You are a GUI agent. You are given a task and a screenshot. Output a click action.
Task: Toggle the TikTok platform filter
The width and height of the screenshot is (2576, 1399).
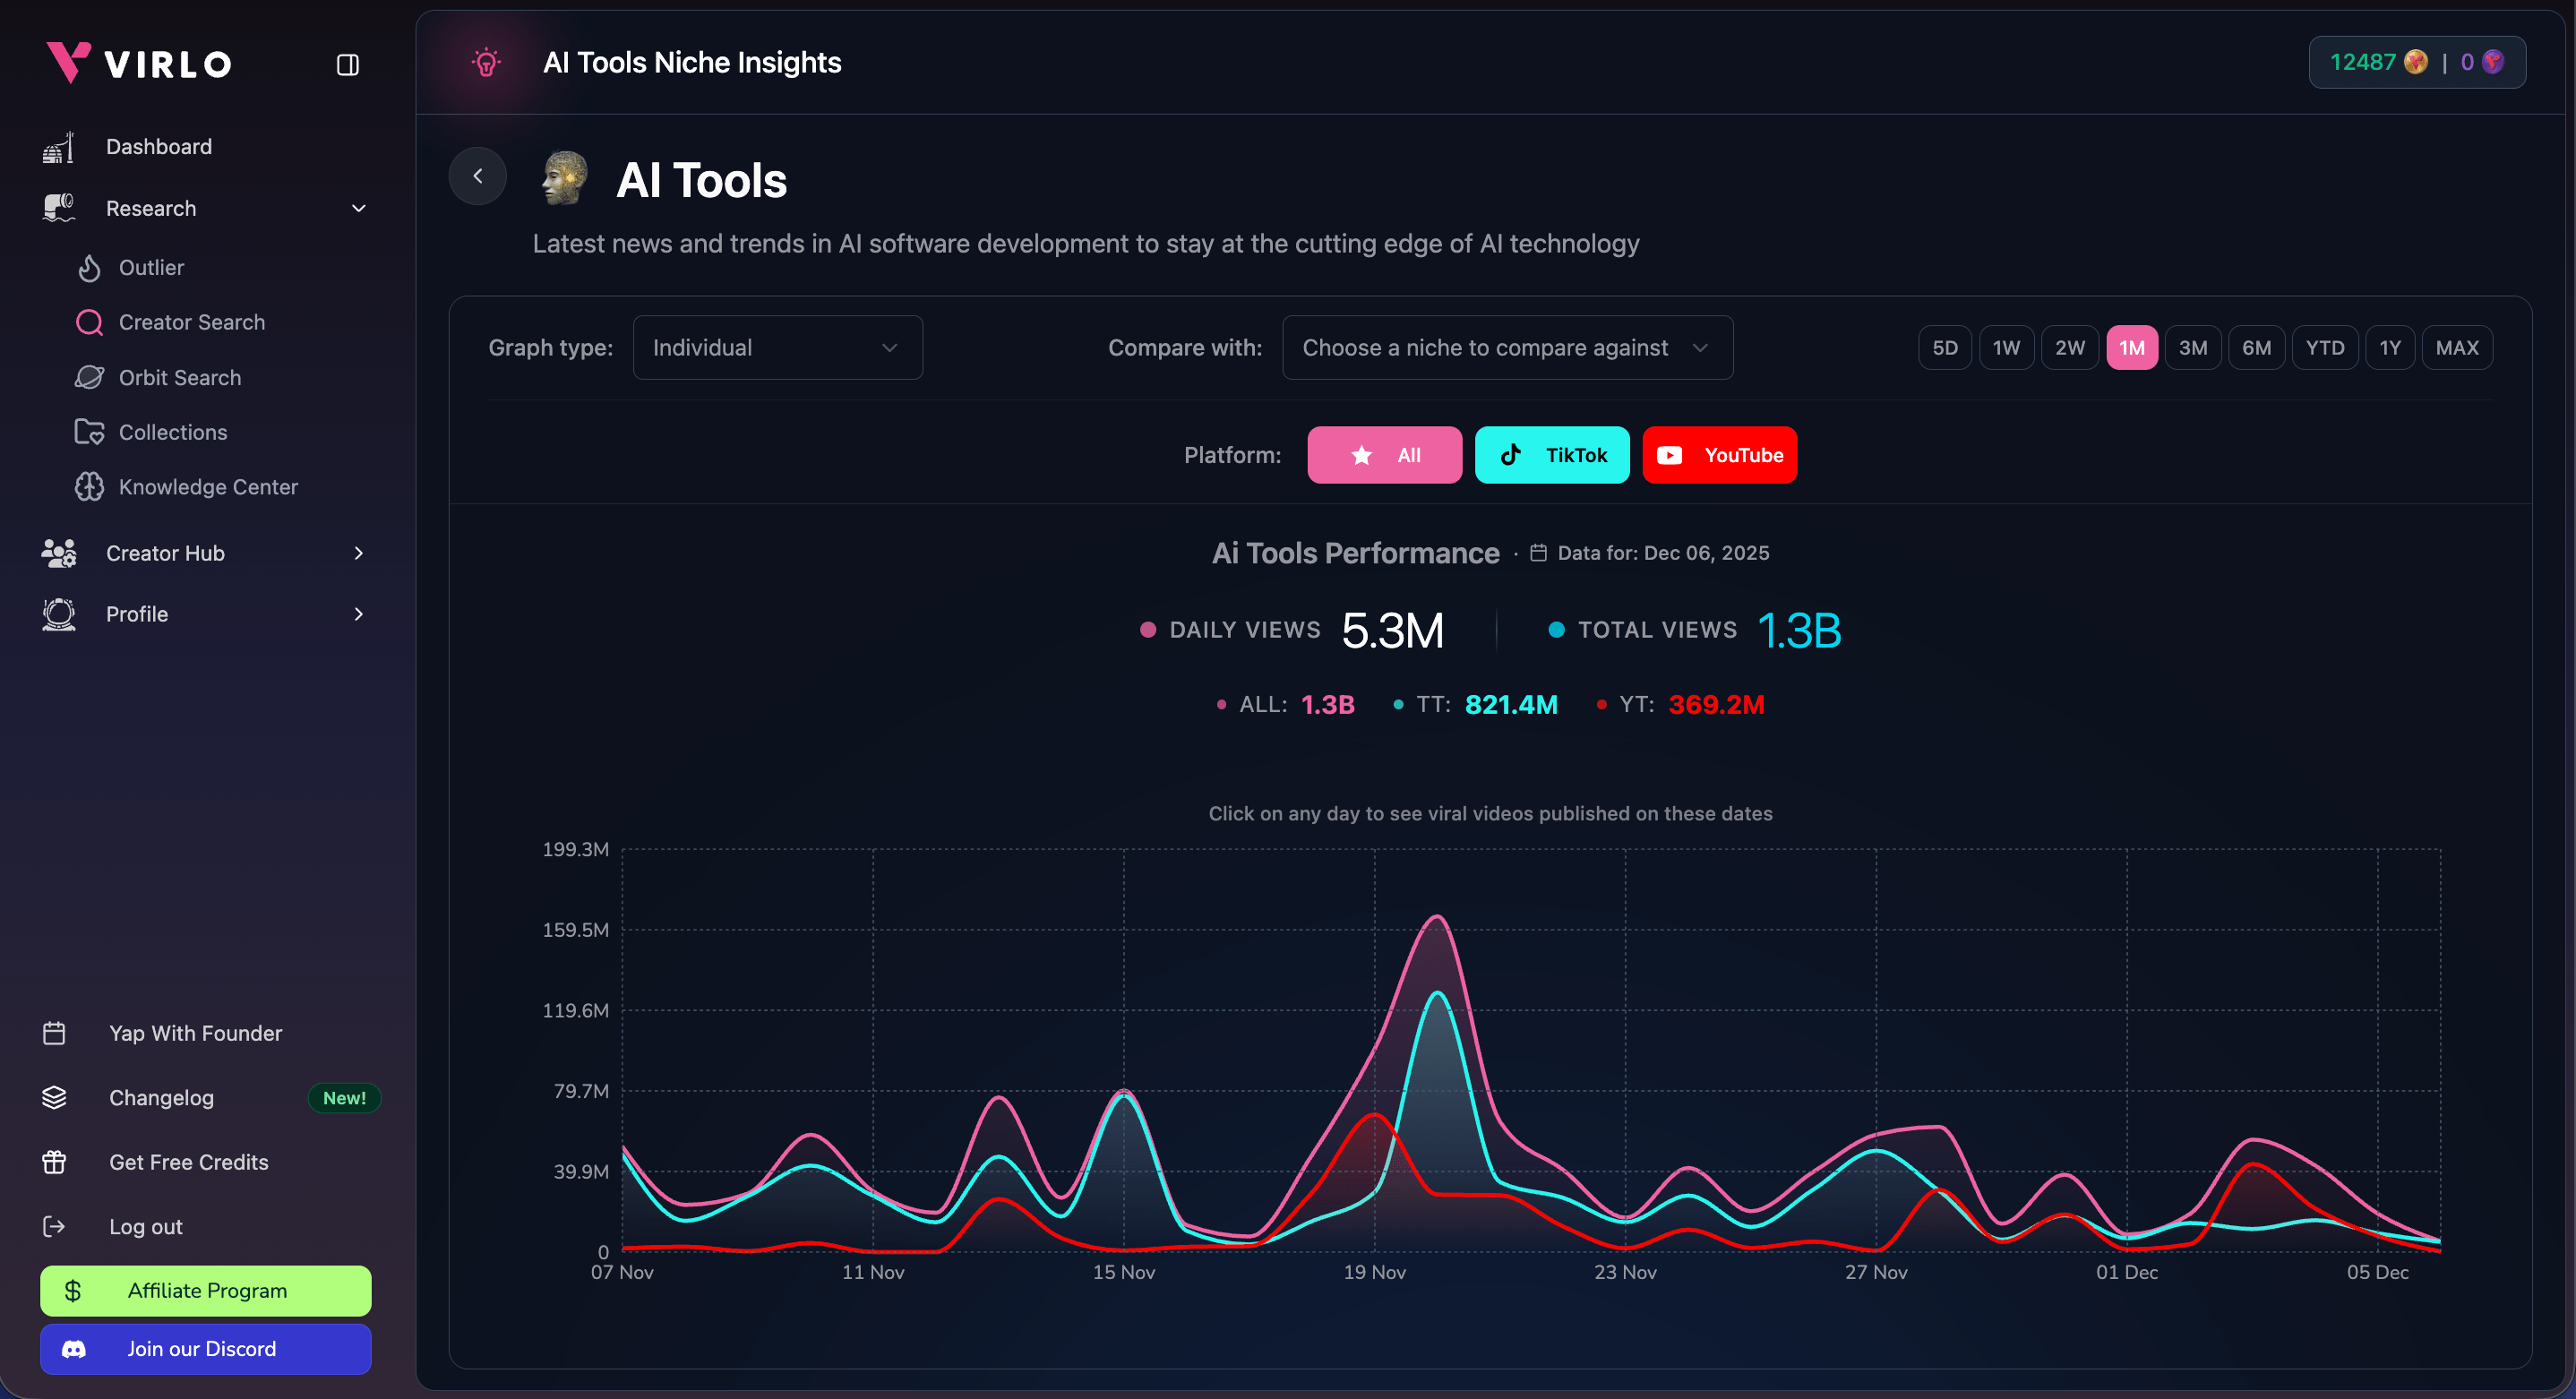(x=1551, y=455)
